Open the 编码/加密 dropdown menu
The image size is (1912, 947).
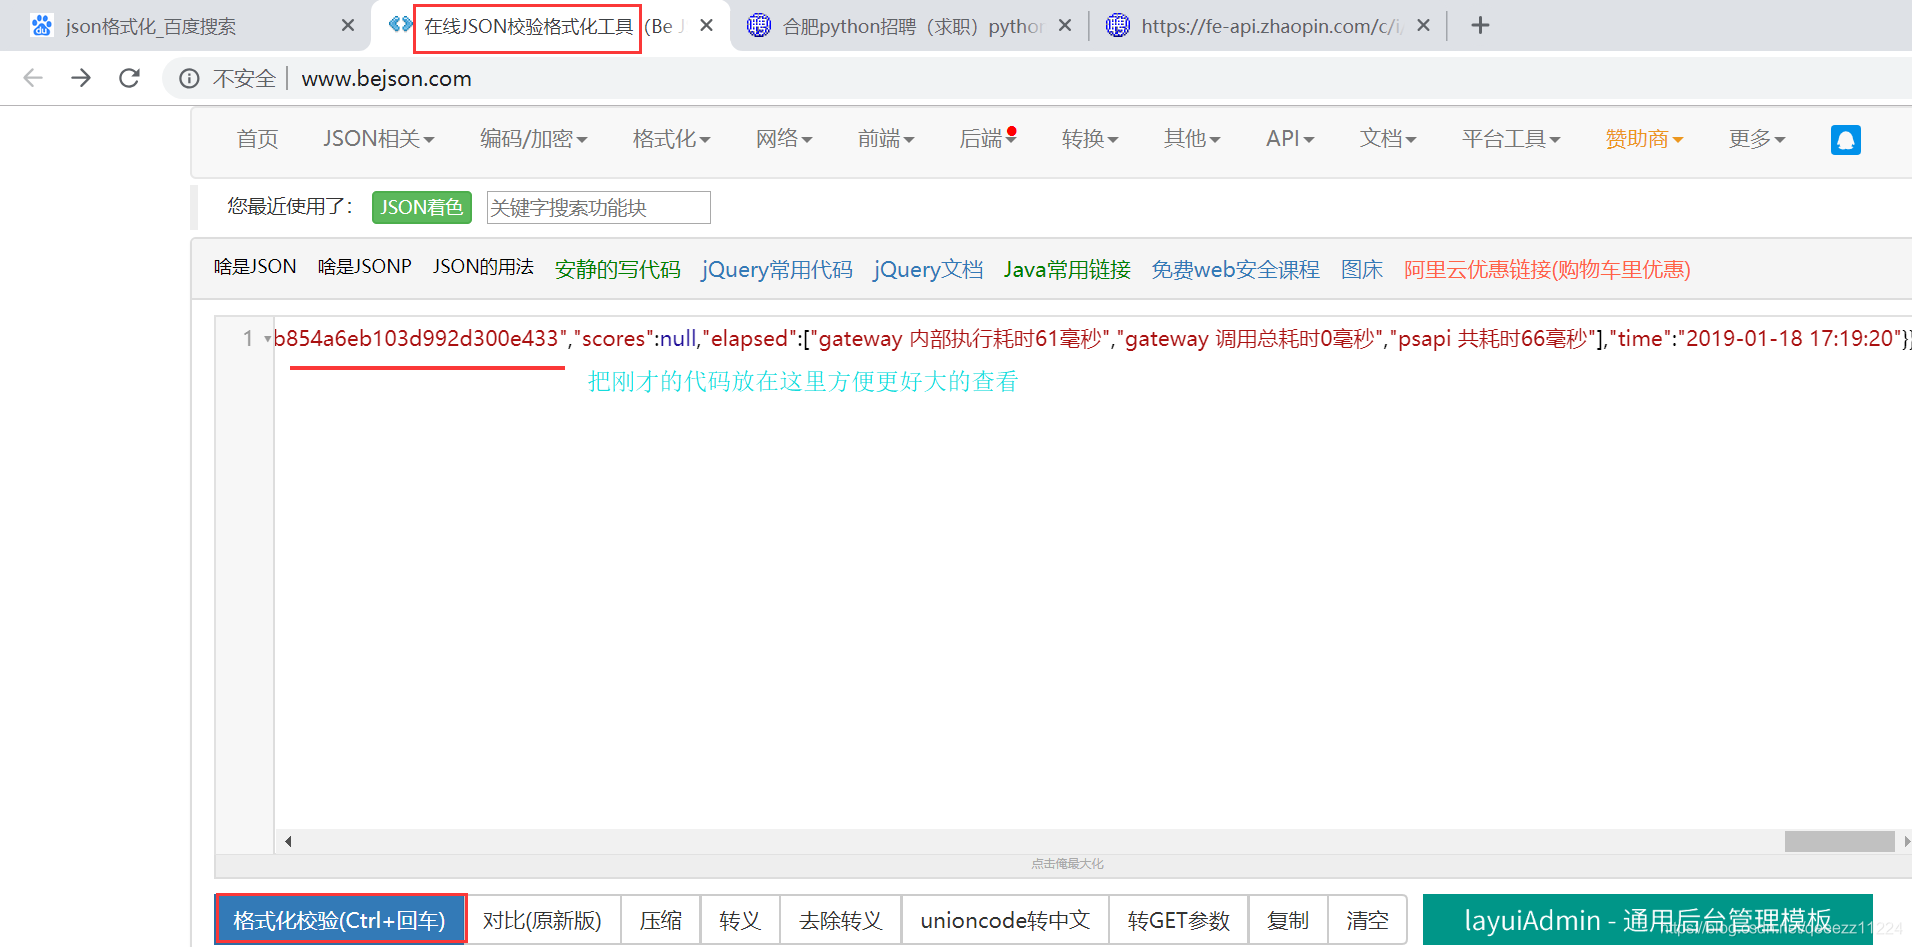point(533,139)
